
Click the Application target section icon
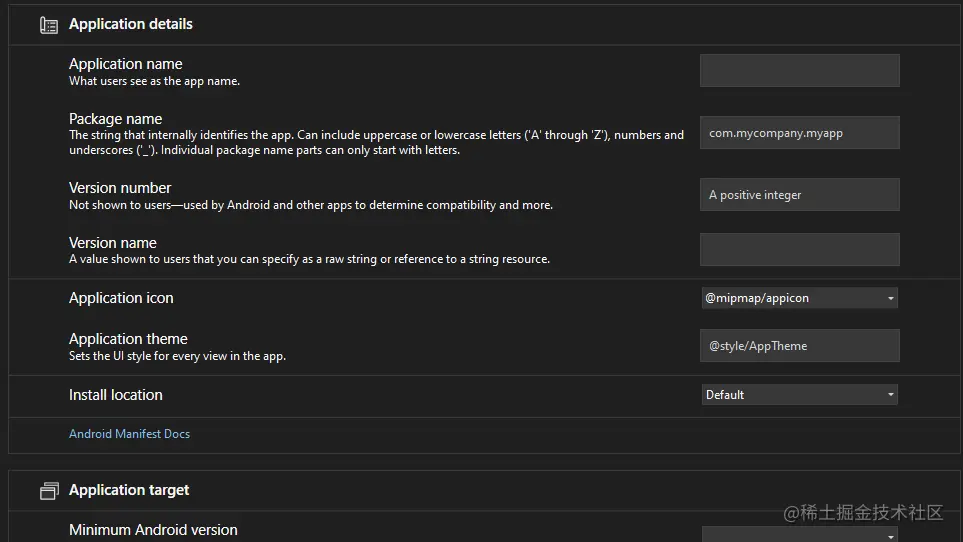click(x=48, y=491)
